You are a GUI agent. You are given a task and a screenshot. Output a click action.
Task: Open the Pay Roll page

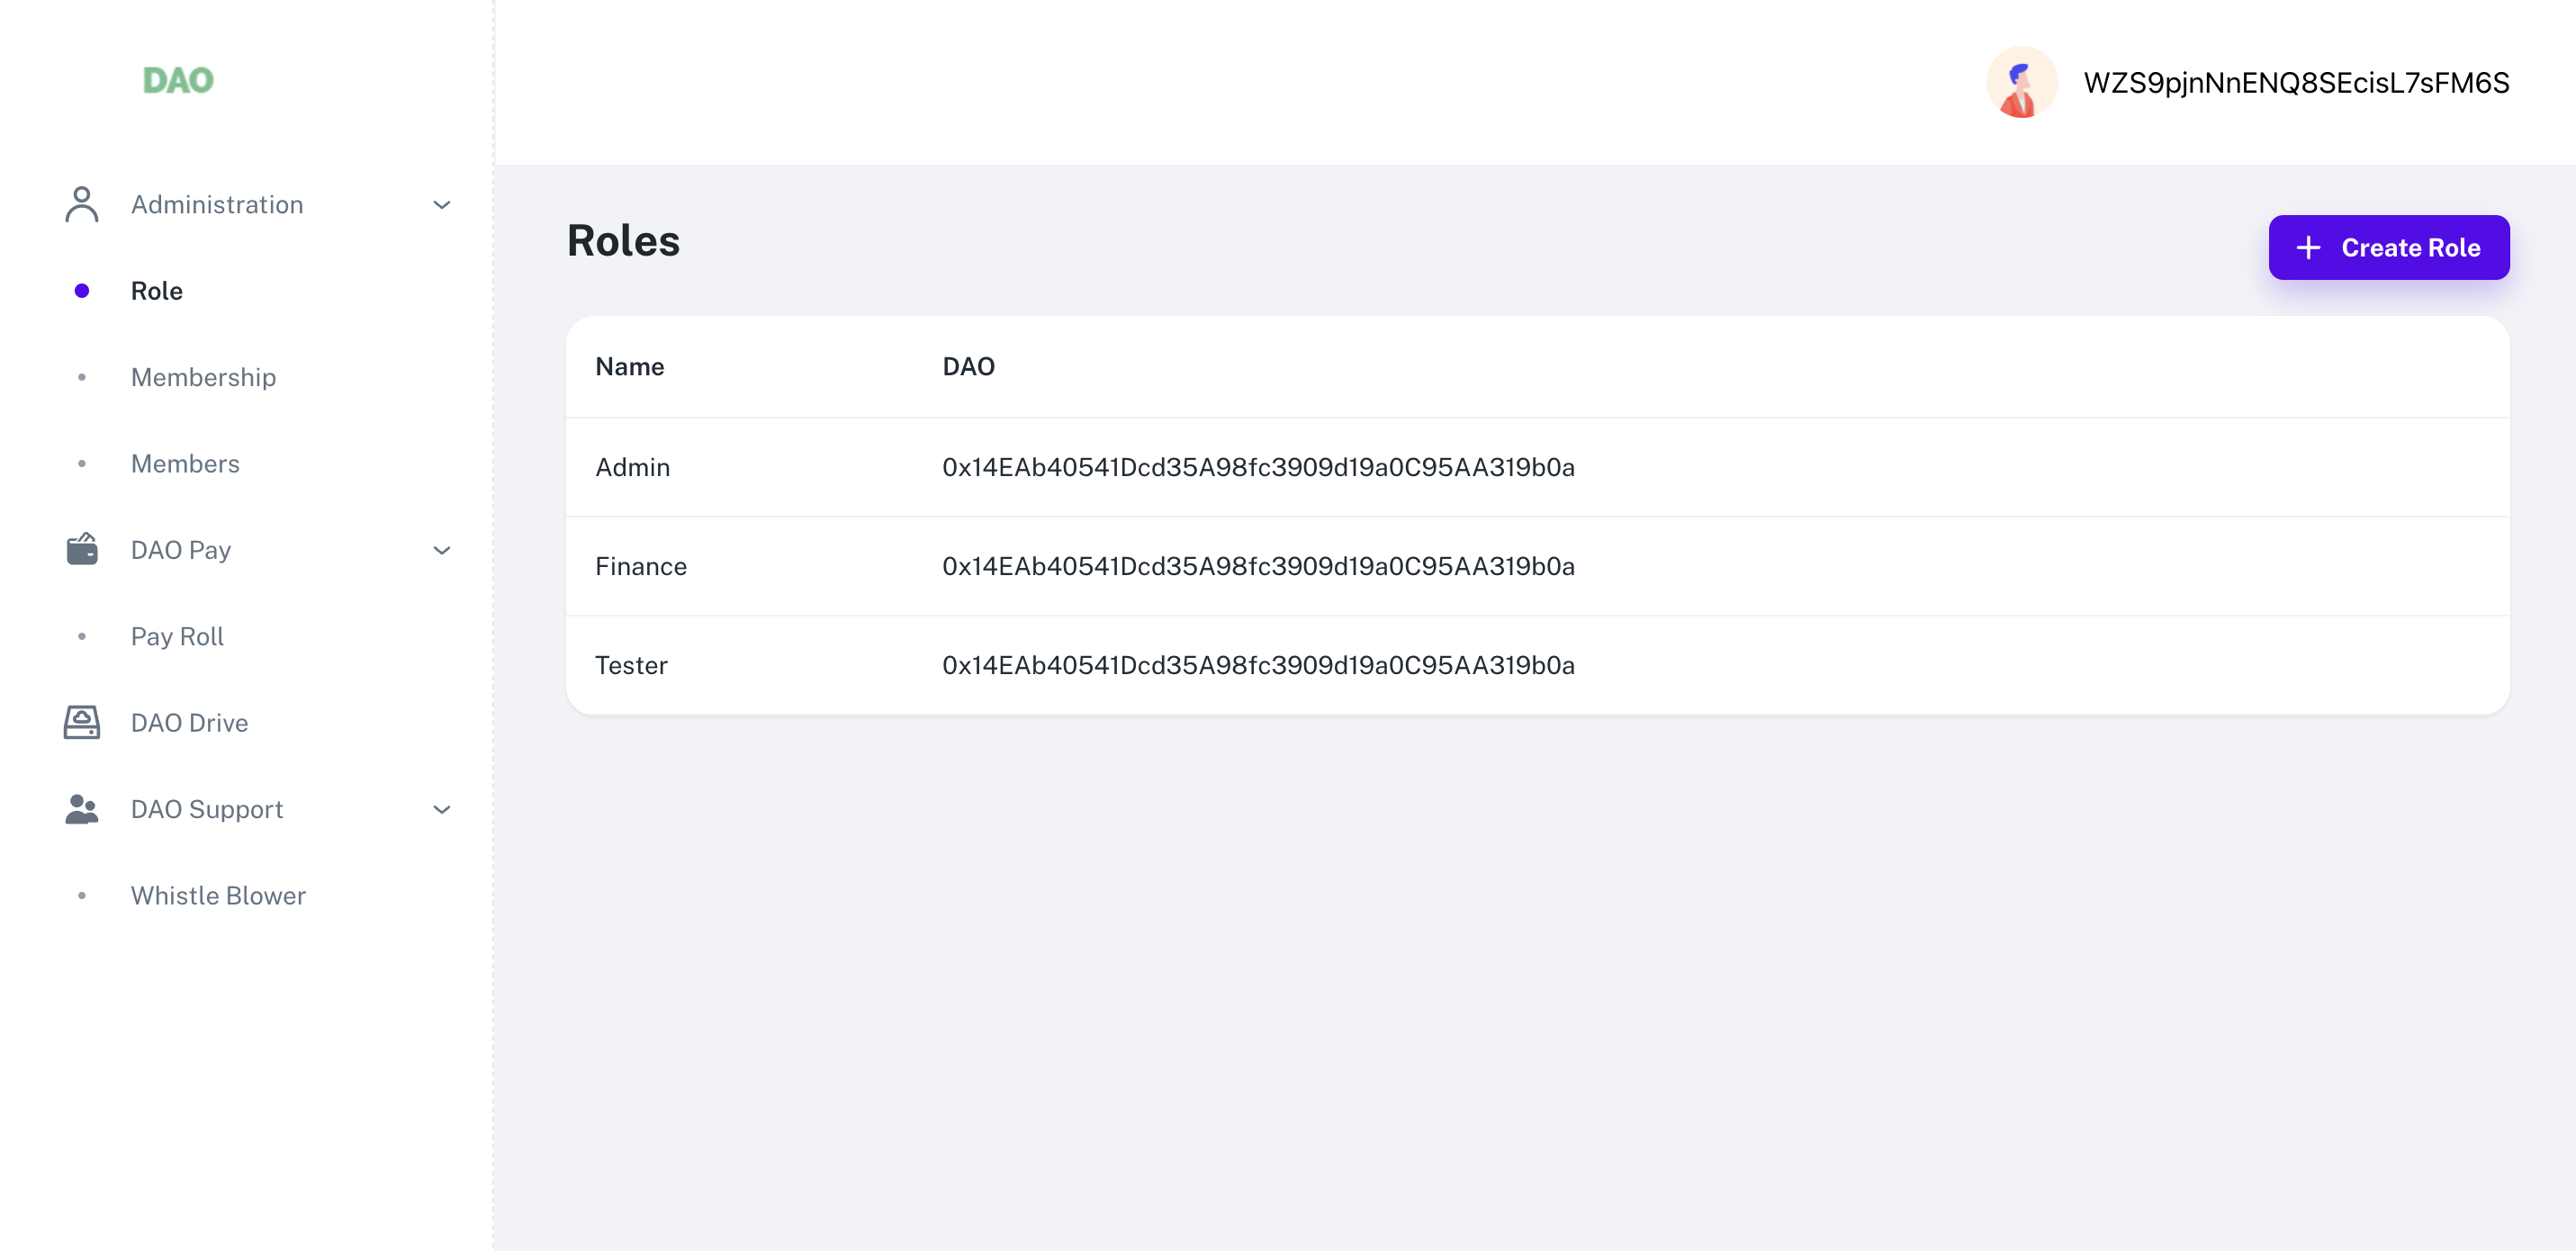tap(177, 636)
